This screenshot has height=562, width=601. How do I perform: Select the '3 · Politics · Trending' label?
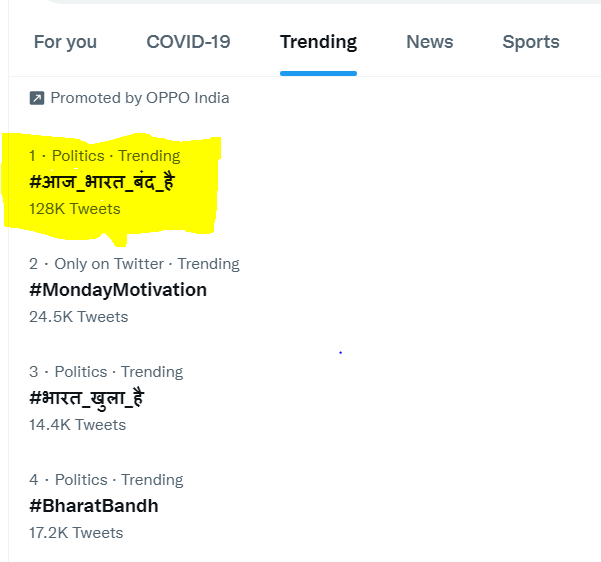(106, 372)
